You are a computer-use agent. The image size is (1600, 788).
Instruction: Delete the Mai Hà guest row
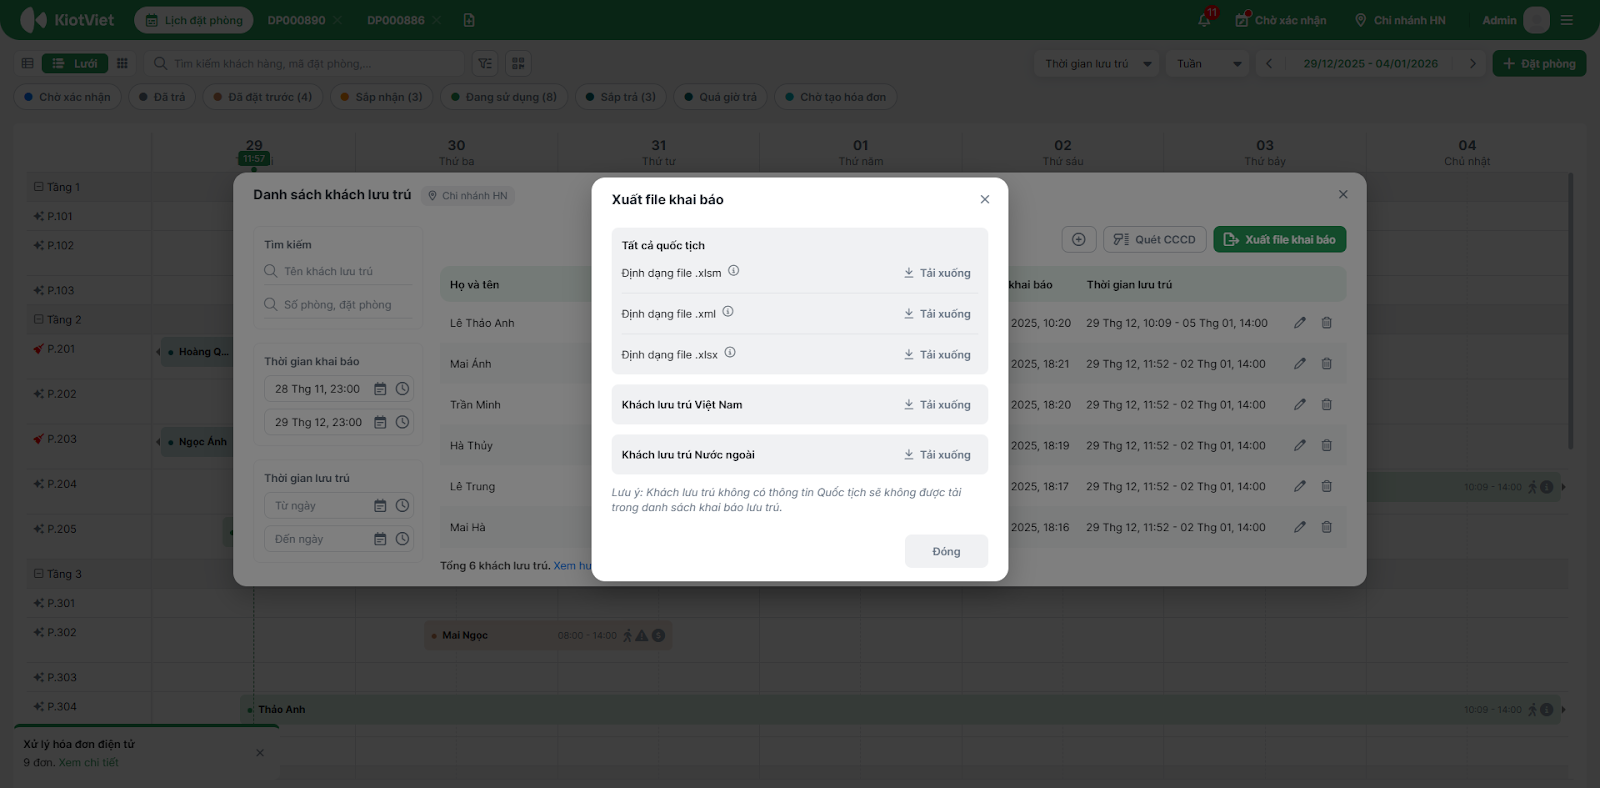[1327, 527]
